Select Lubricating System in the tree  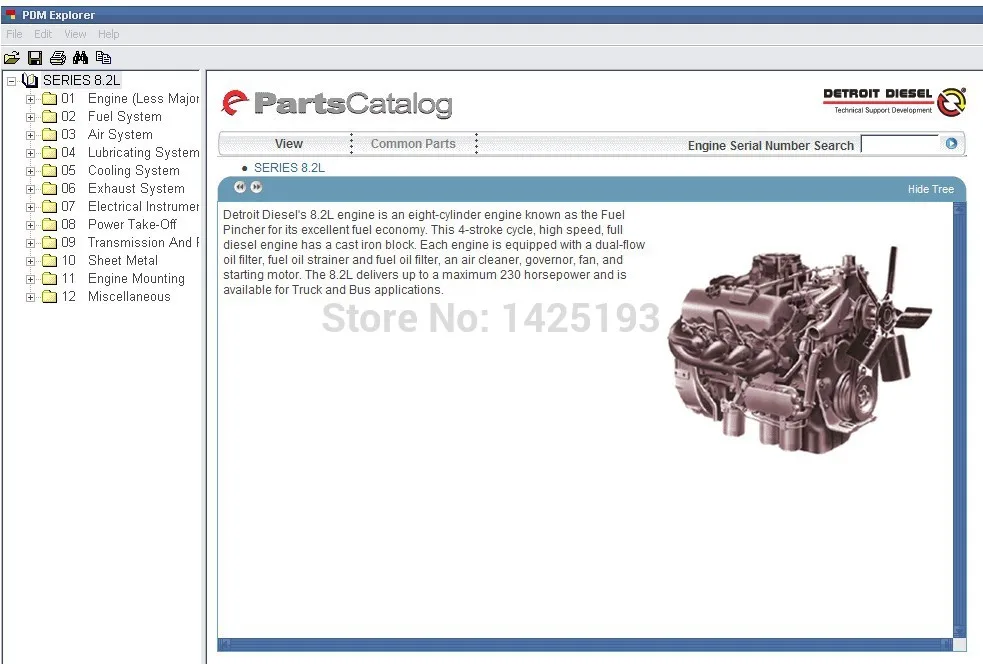tap(144, 152)
